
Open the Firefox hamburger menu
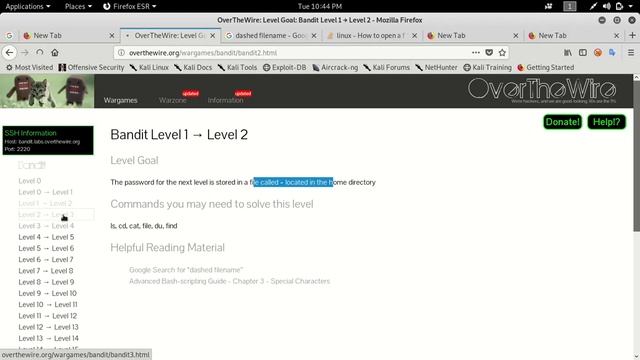(631, 53)
